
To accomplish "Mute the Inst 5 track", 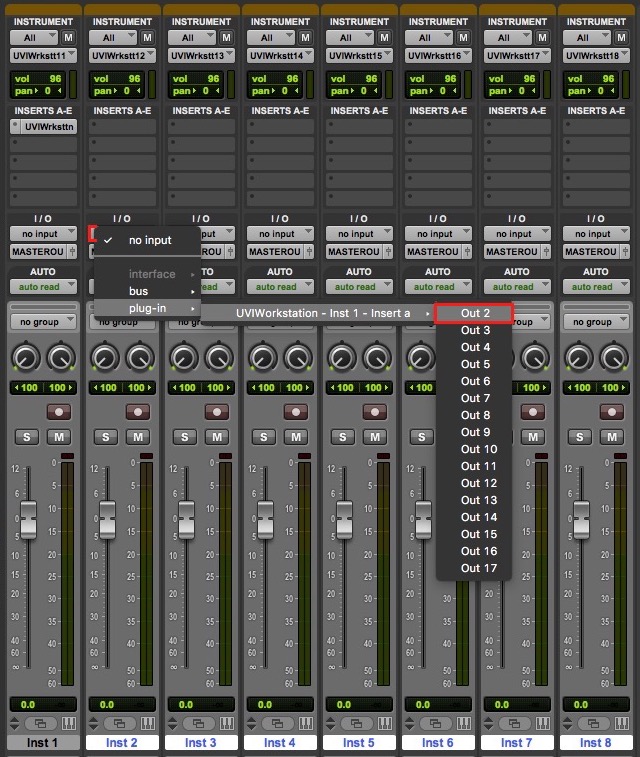I will pyautogui.click(x=375, y=437).
